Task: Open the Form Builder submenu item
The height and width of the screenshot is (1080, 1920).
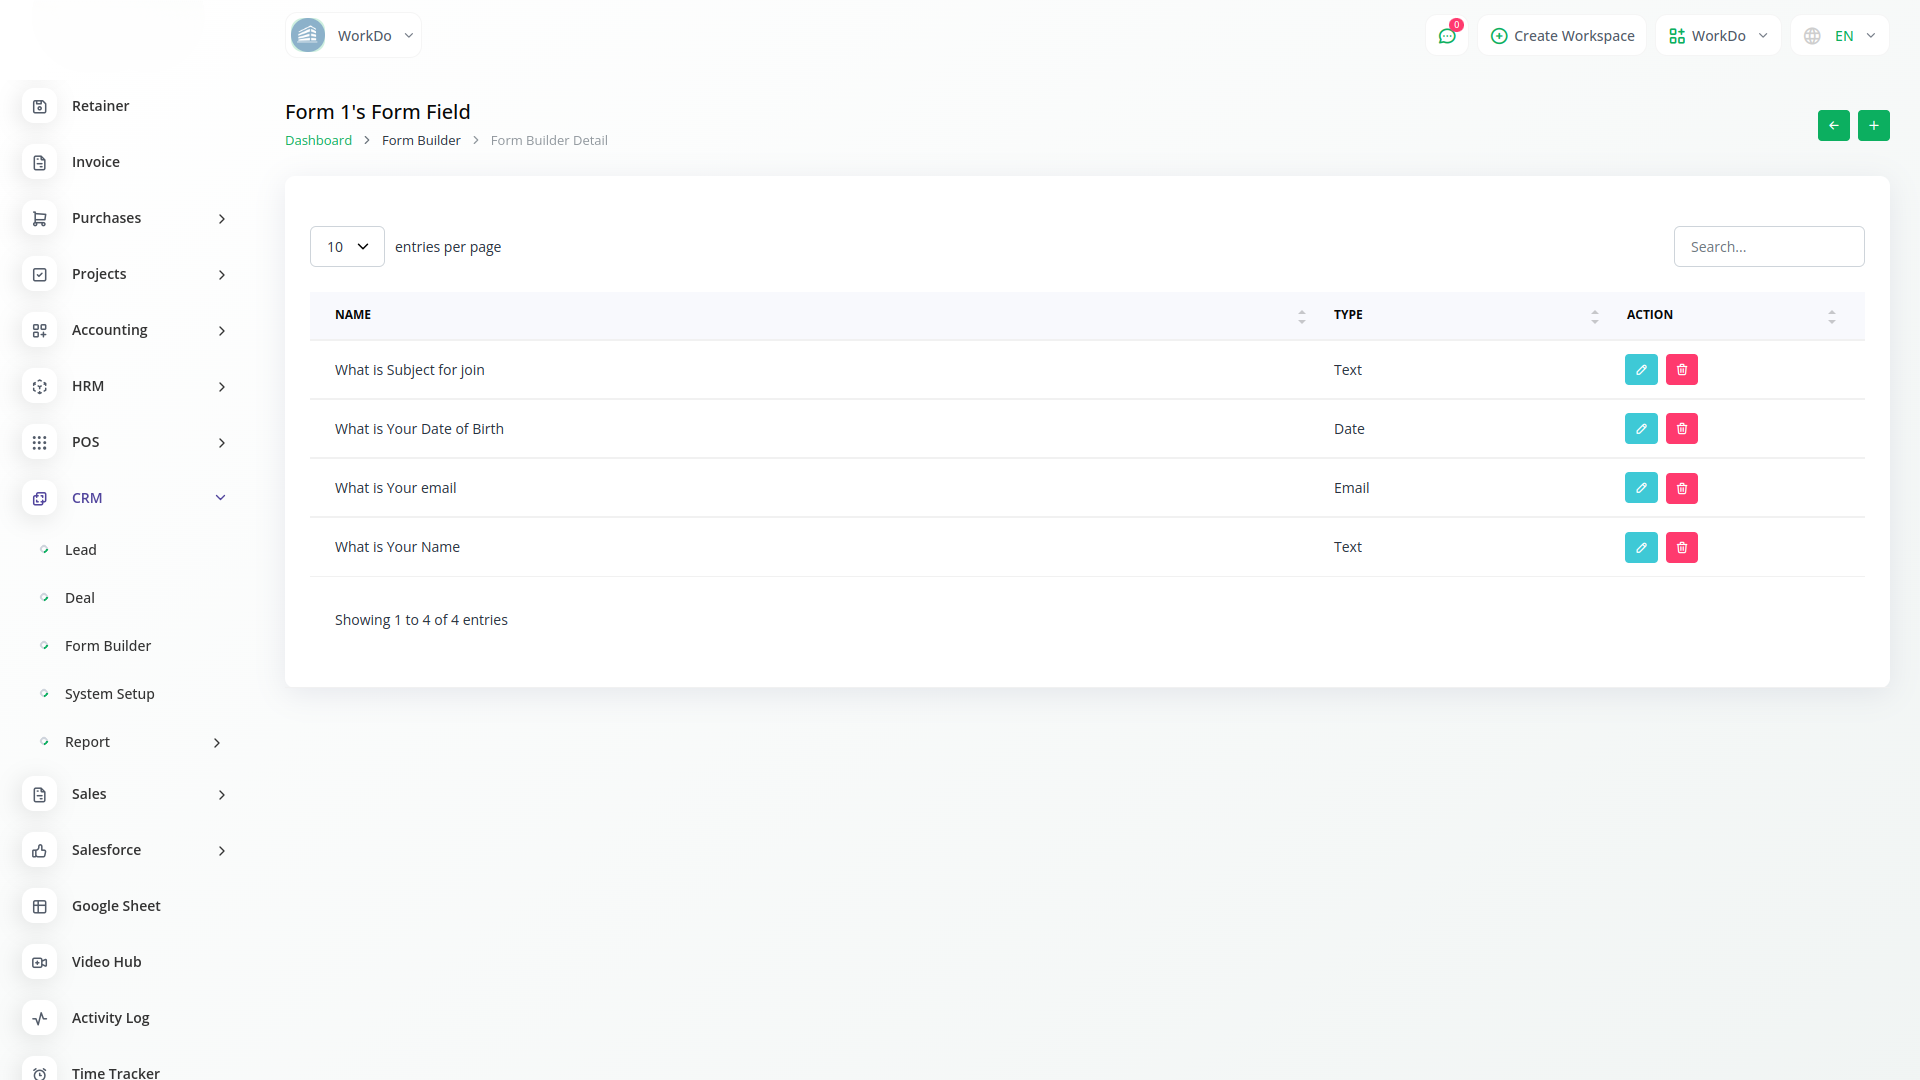Action: tap(108, 646)
